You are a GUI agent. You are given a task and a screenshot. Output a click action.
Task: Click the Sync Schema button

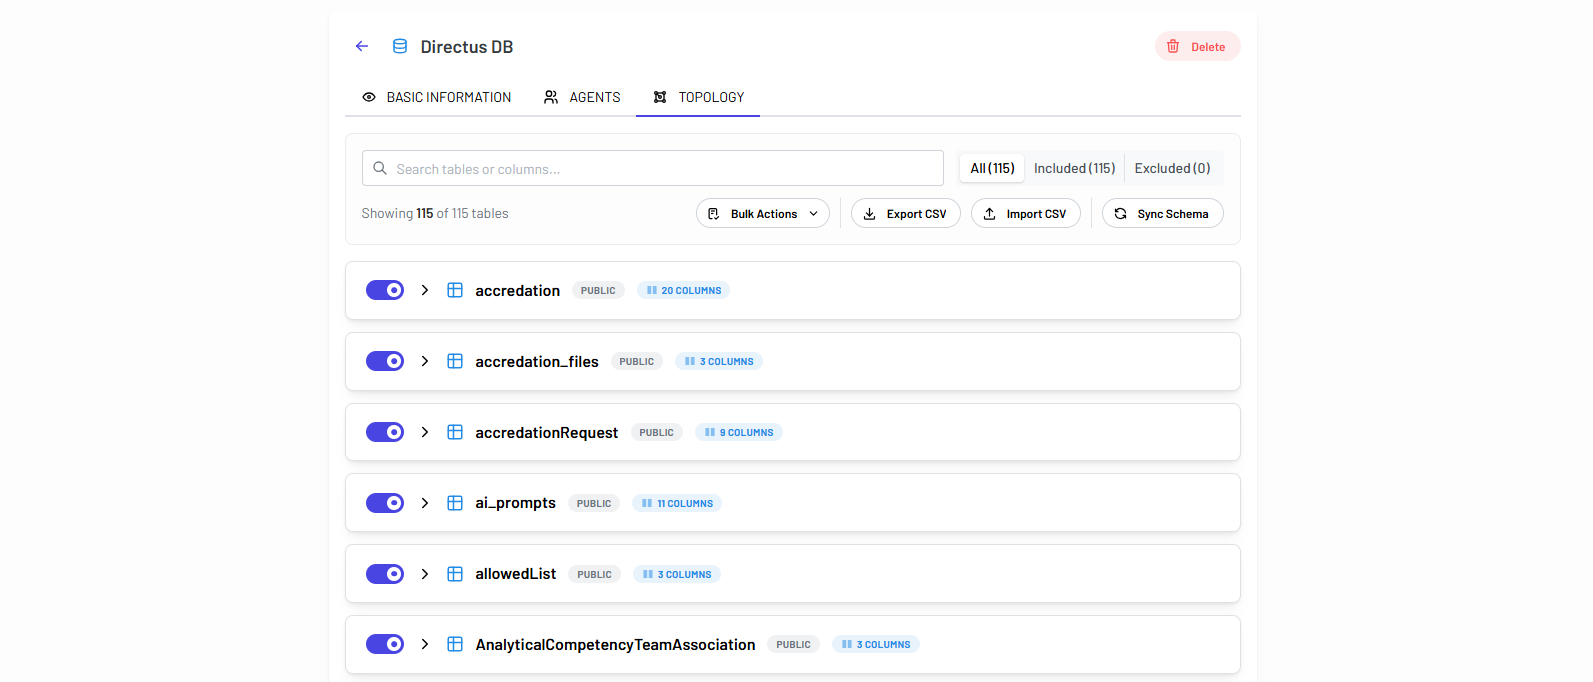click(1163, 213)
